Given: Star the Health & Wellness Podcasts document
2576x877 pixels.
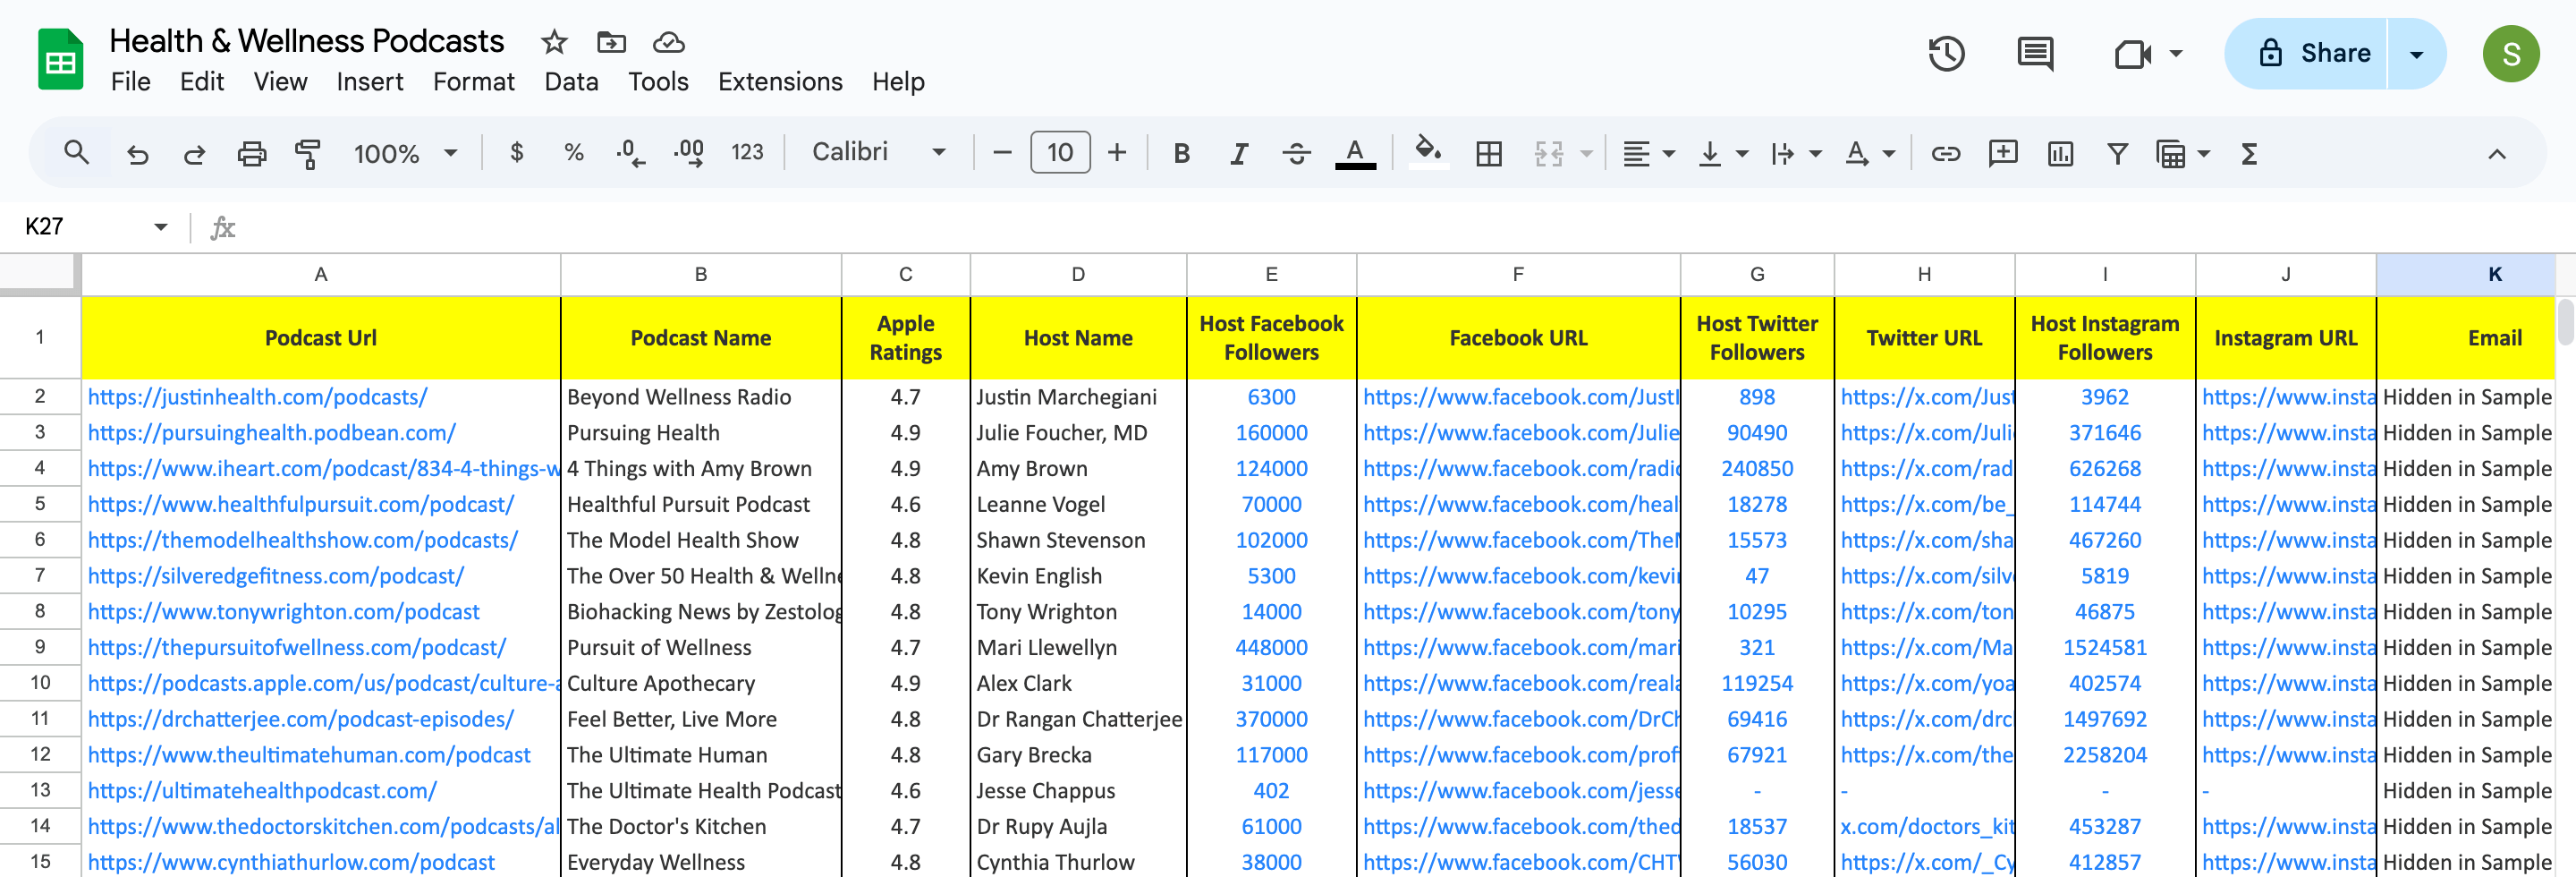Looking at the screenshot, I should click(554, 42).
